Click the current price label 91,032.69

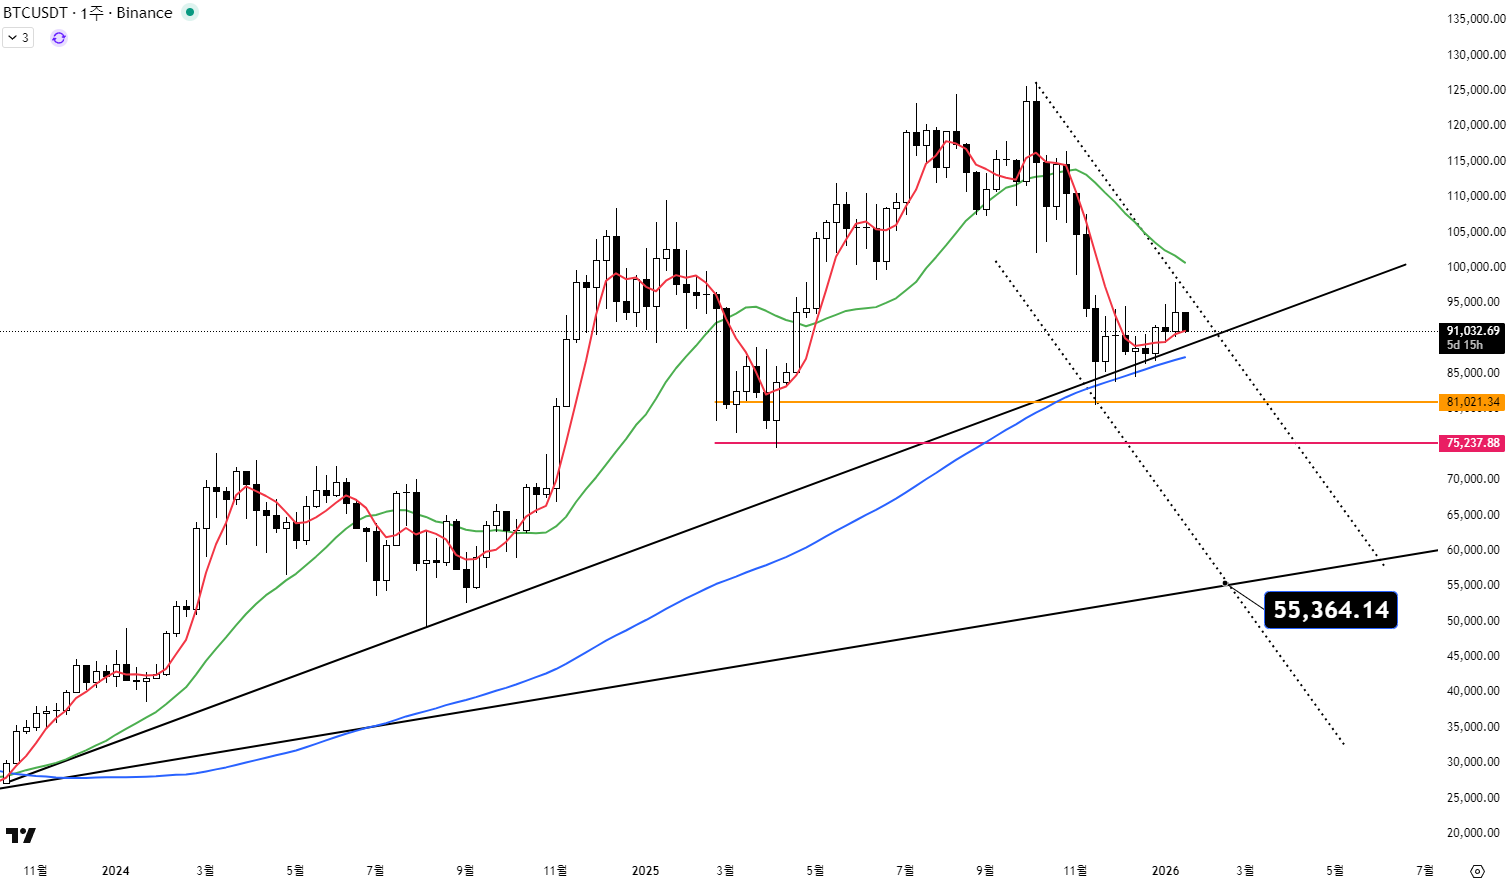(x=1472, y=331)
